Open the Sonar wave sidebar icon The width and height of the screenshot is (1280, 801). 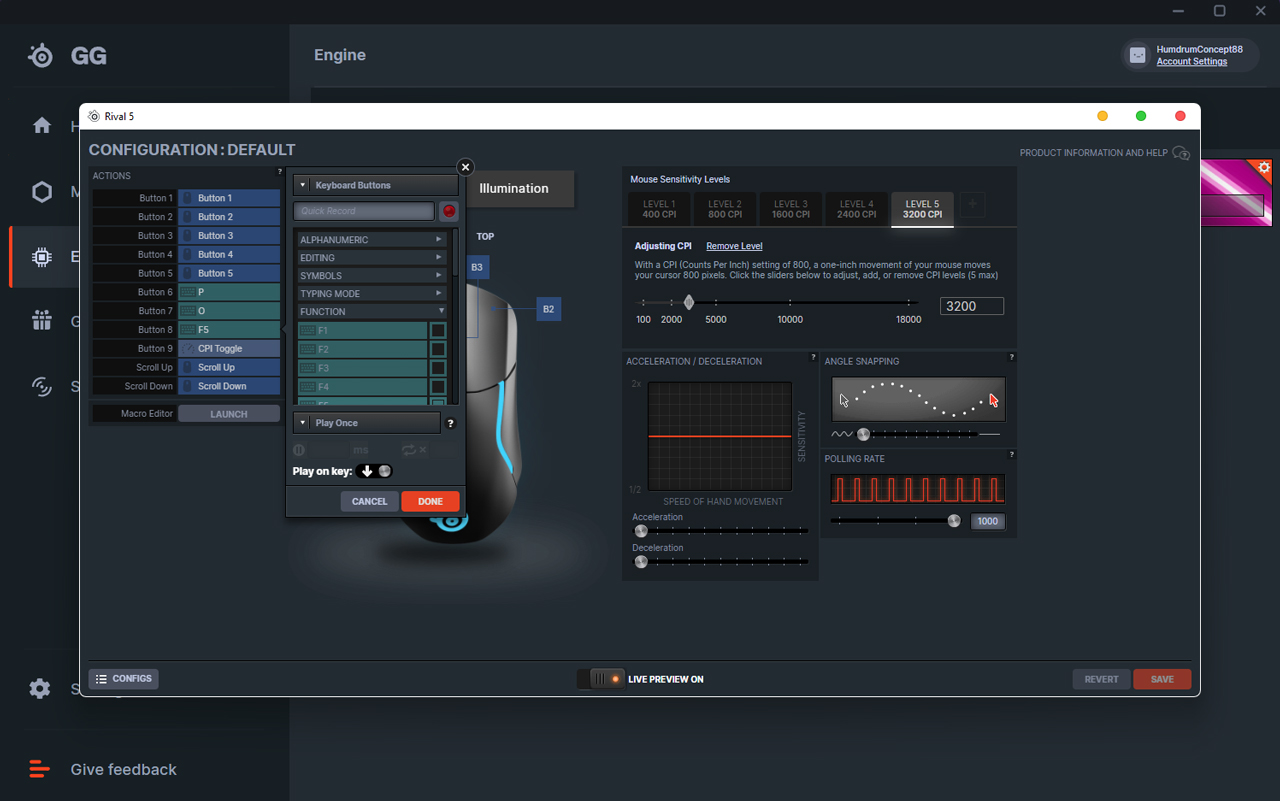tap(42, 386)
